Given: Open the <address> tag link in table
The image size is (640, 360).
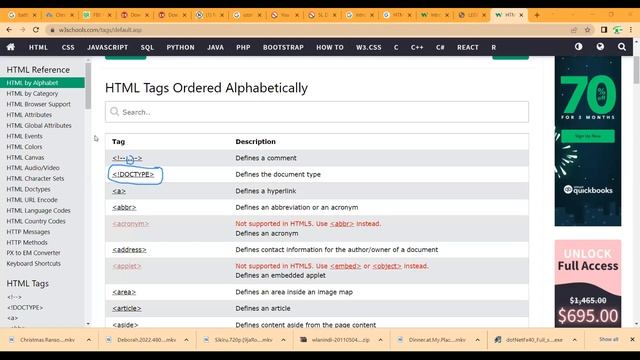Looking at the screenshot, I should click(x=129, y=249).
